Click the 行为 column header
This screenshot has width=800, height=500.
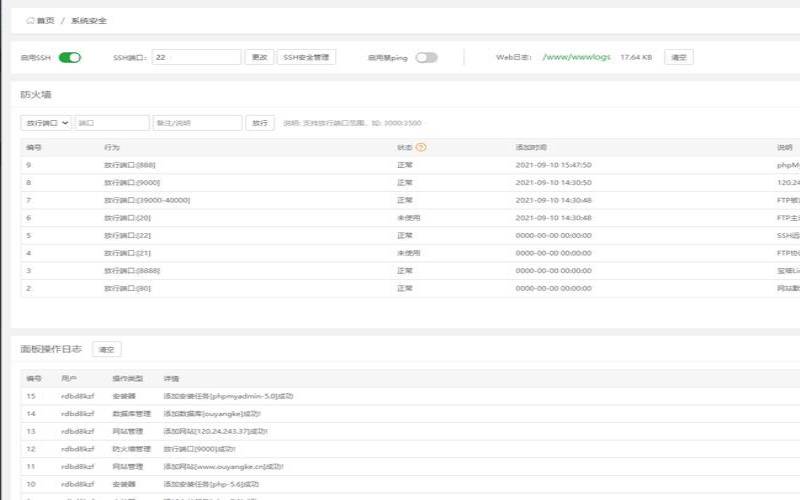112,147
